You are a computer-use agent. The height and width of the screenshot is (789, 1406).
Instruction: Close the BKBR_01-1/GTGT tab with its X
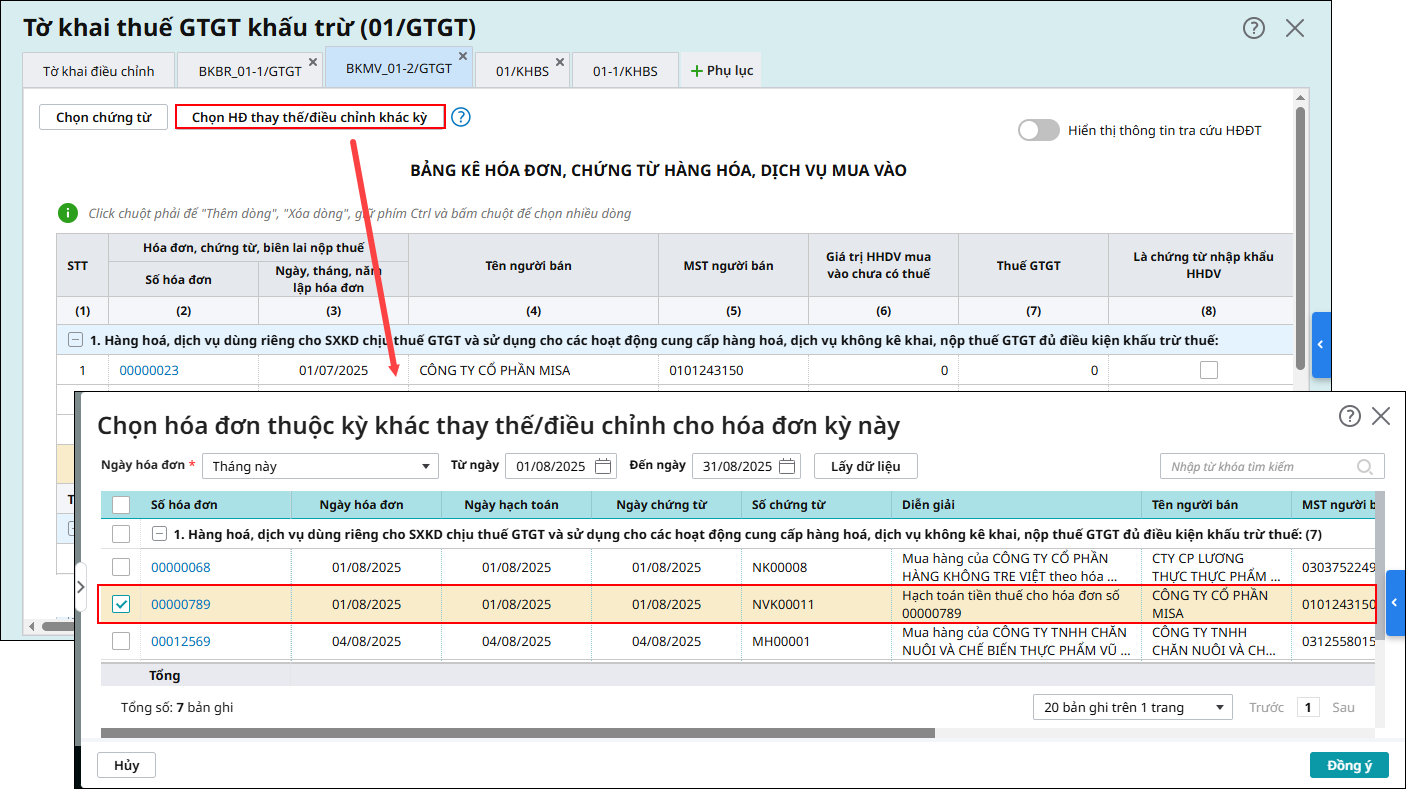312,62
